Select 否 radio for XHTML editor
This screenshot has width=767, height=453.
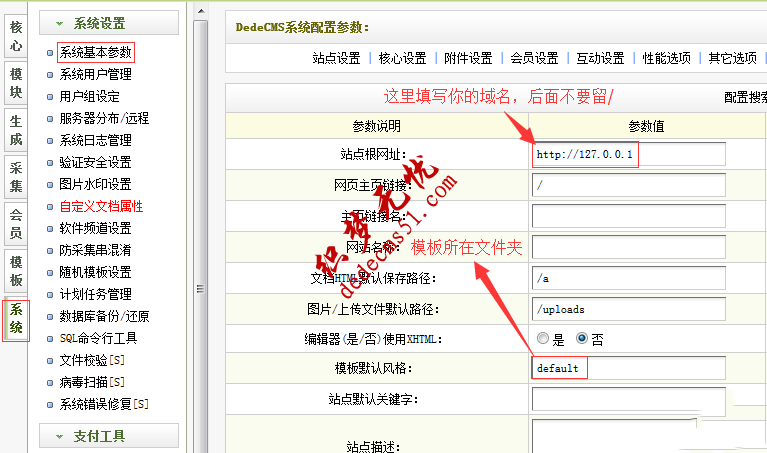click(x=582, y=338)
